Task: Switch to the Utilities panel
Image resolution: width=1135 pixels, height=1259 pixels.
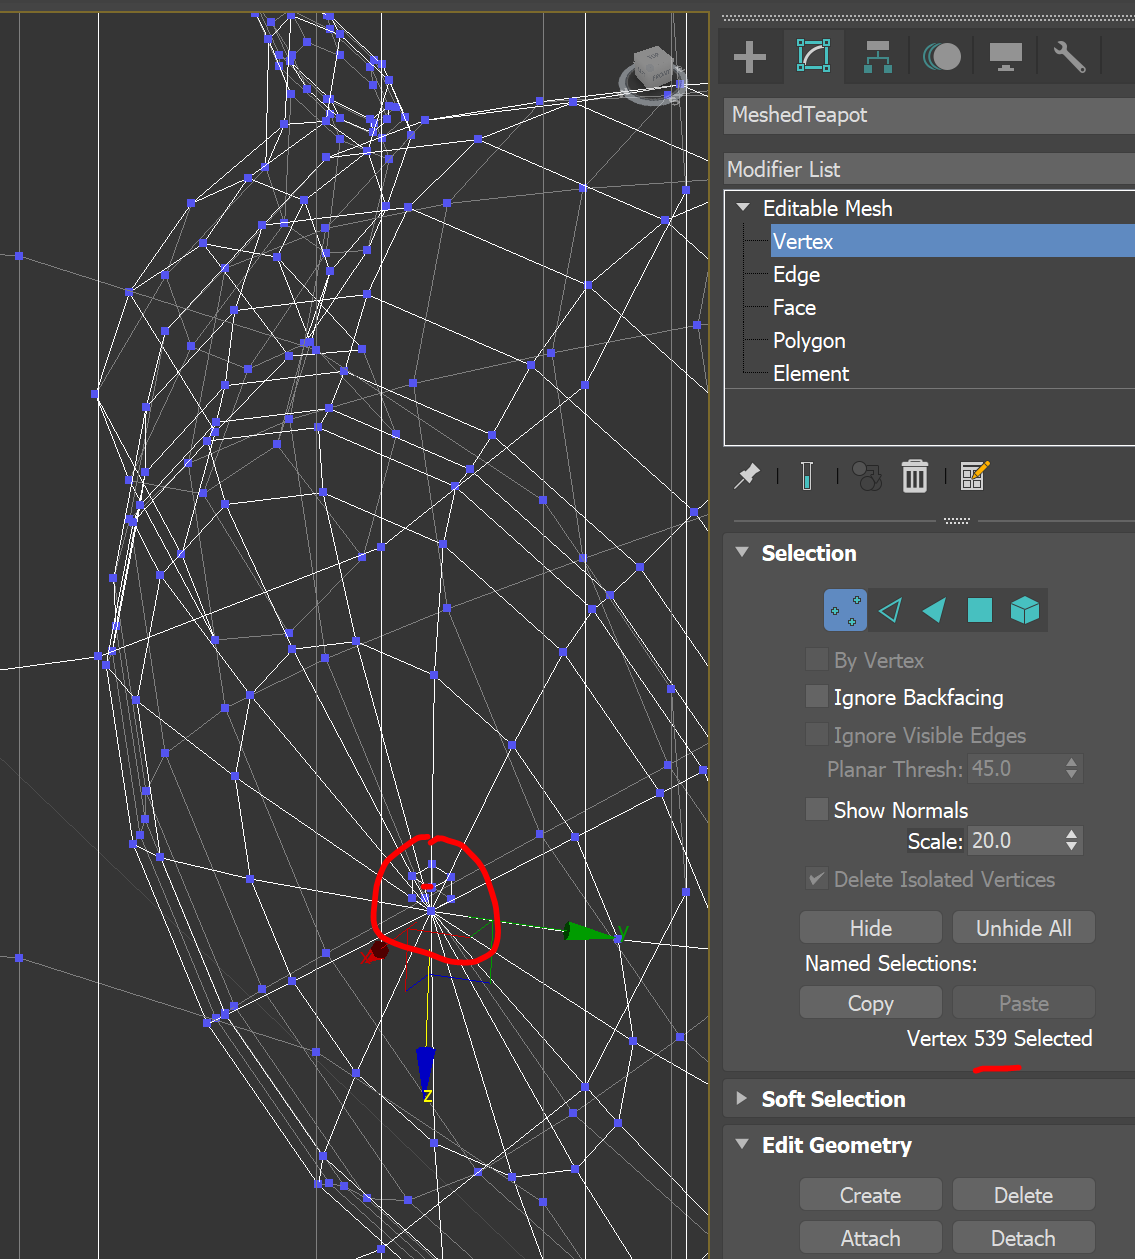Action: click(1068, 56)
